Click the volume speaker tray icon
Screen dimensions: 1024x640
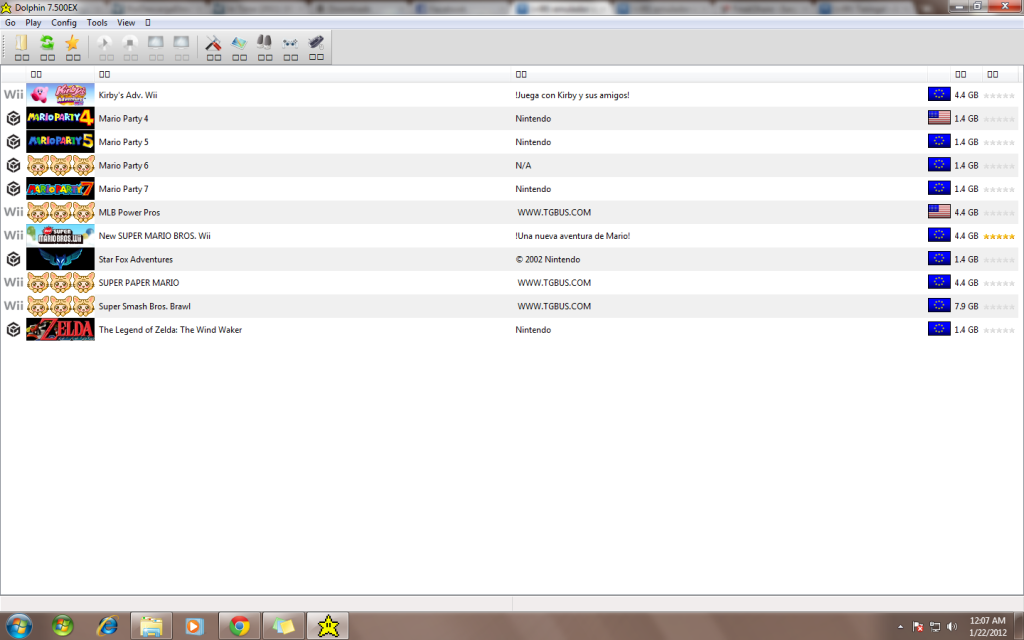(952, 627)
